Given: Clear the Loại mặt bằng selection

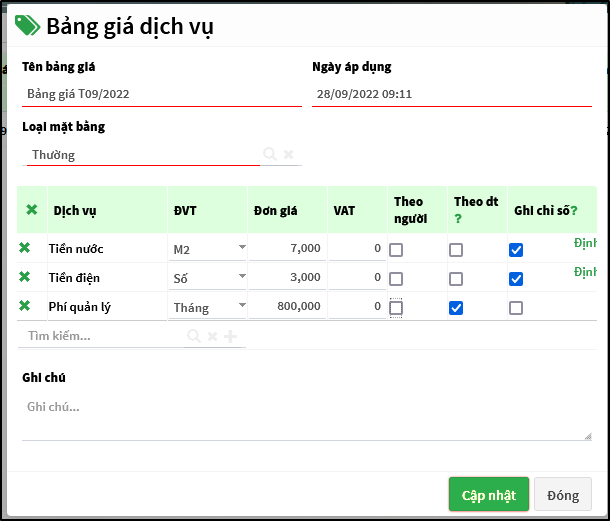Looking at the screenshot, I should click(288, 155).
